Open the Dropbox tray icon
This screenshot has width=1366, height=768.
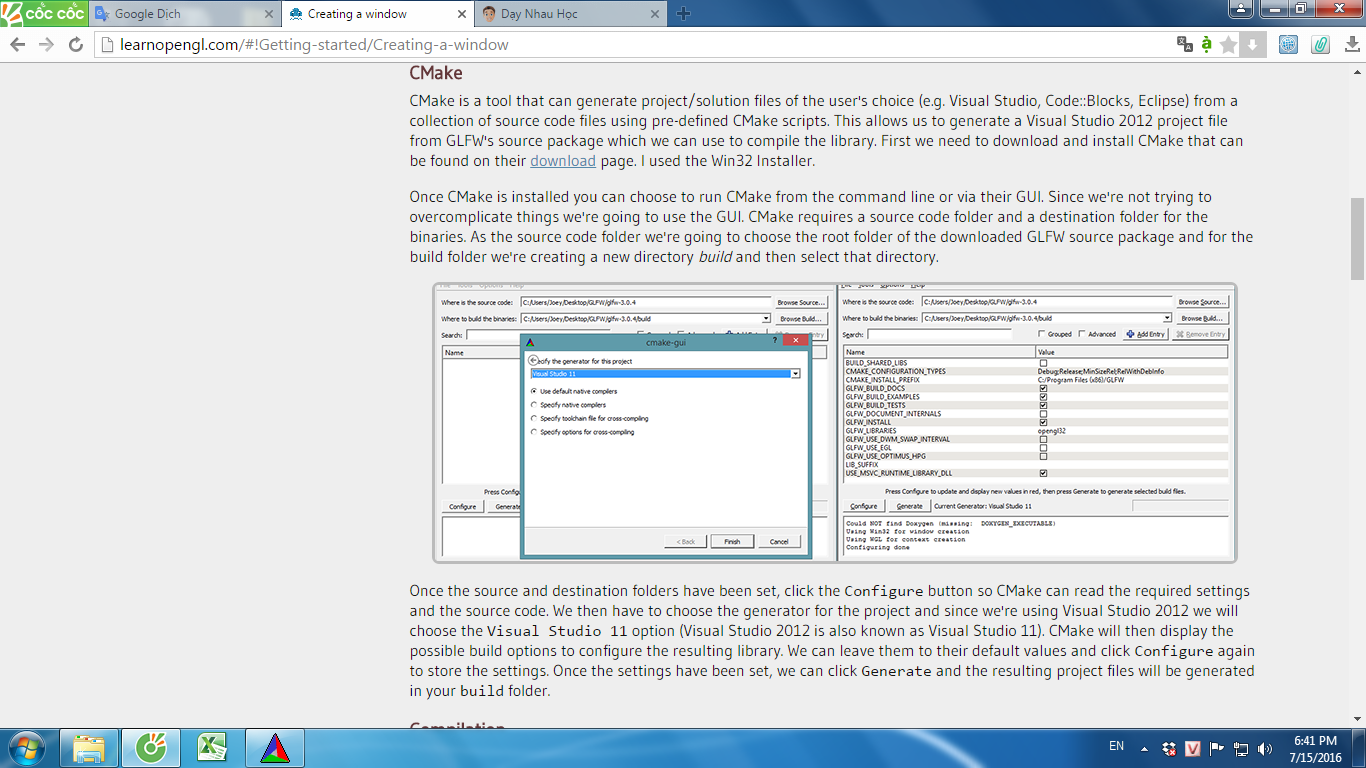coord(1169,748)
